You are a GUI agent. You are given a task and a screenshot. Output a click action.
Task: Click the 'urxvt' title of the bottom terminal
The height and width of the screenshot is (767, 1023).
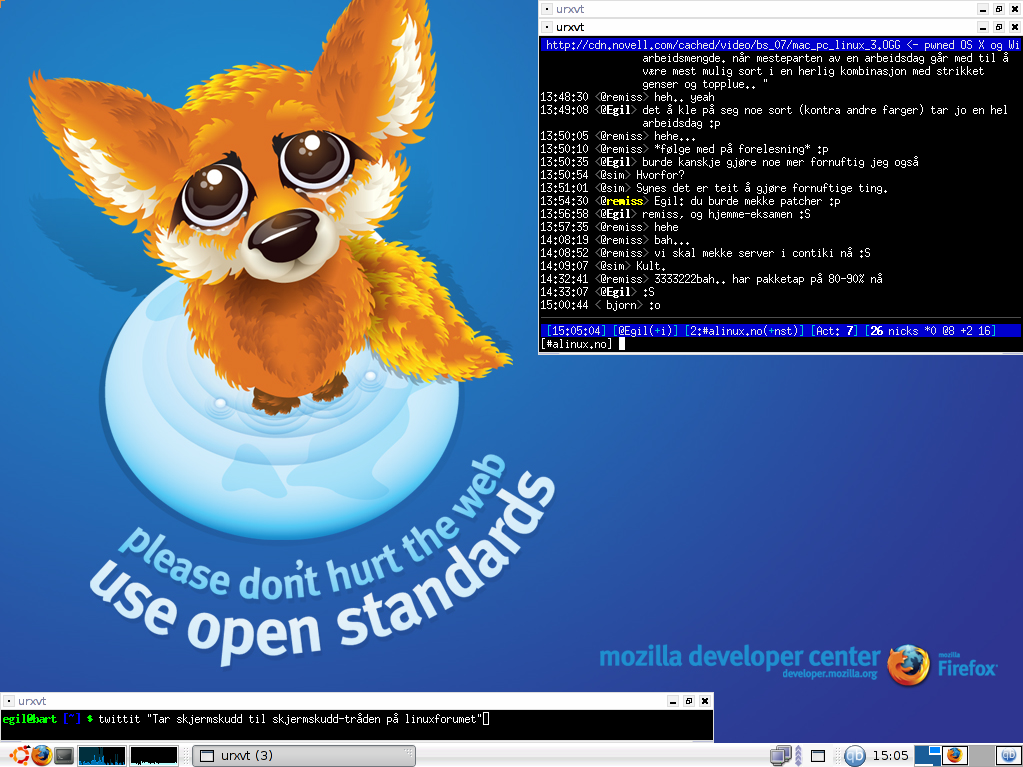click(x=32, y=701)
